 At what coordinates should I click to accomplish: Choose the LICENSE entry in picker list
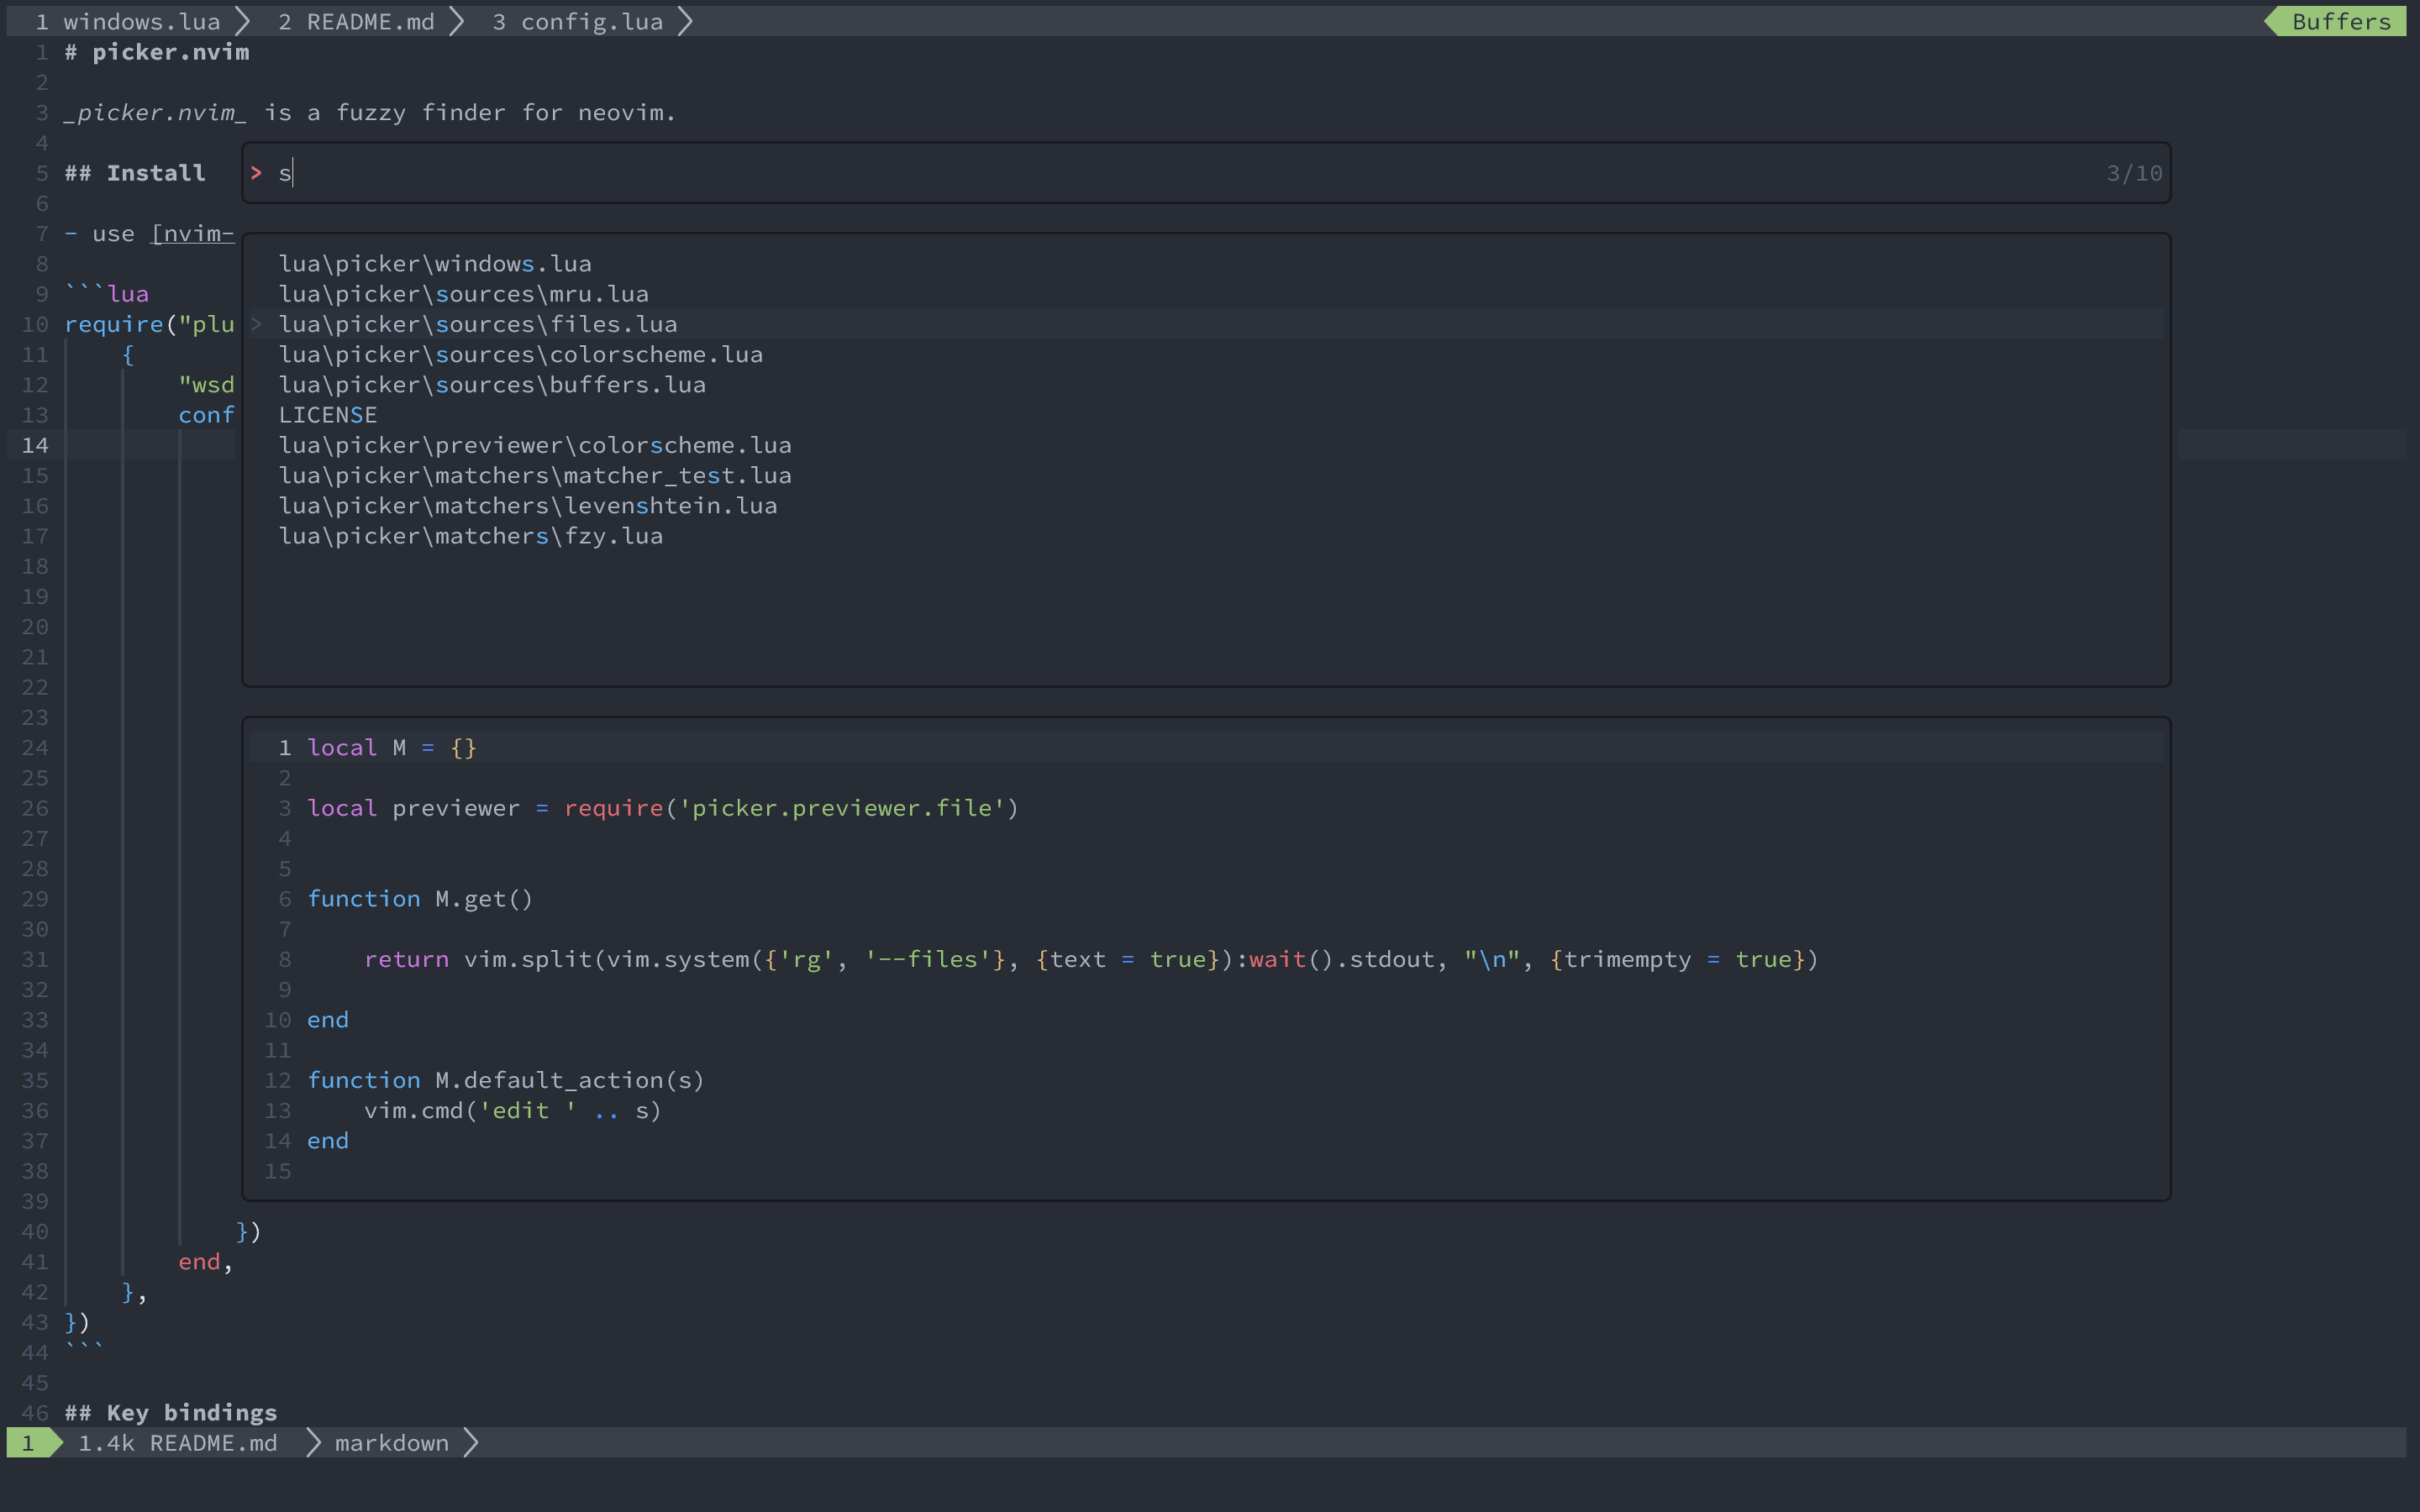(327, 415)
